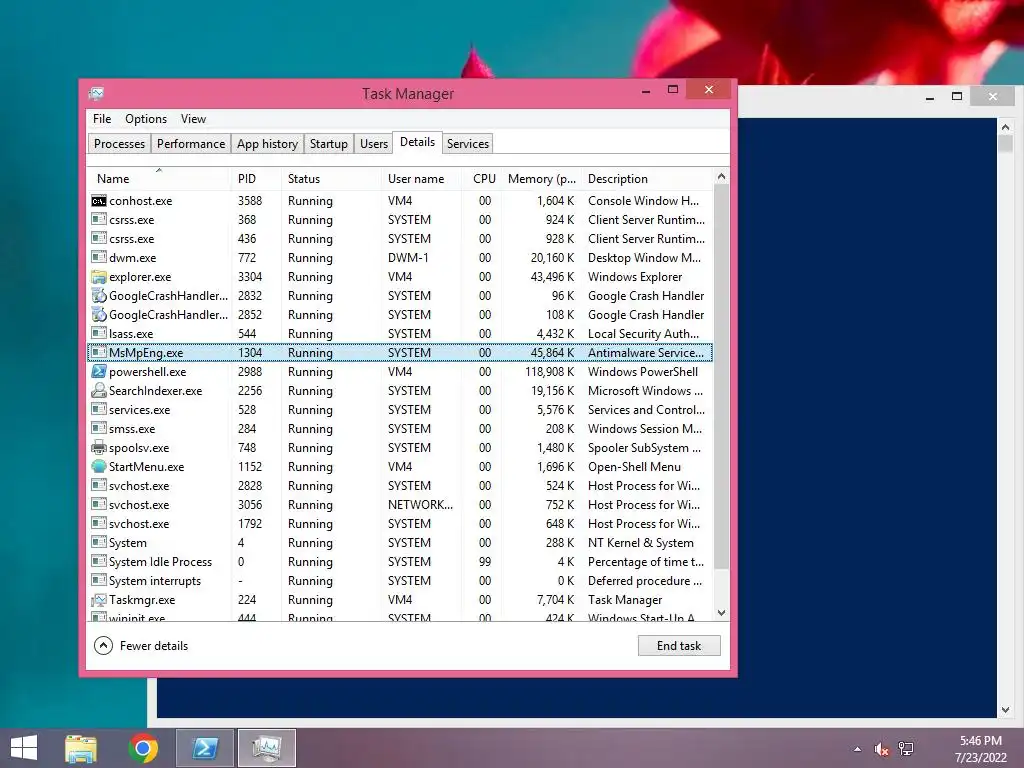Switch to PowerShell on the taskbar
Viewport: 1024px width, 768px height.
coord(205,748)
